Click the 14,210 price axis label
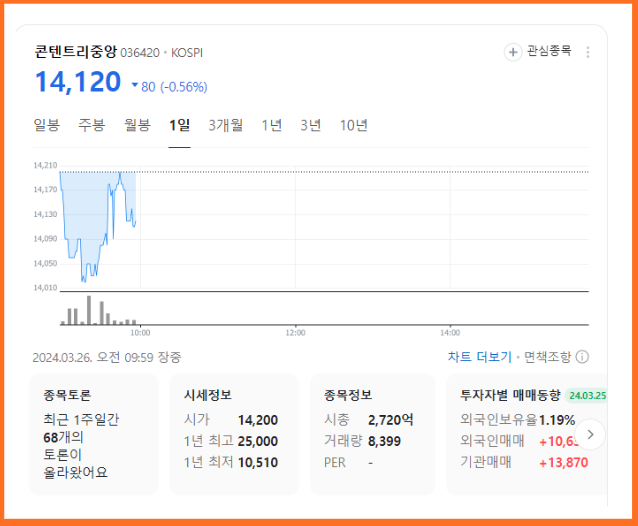The width and height of the screenshot is (638, 526). (45, 165)
